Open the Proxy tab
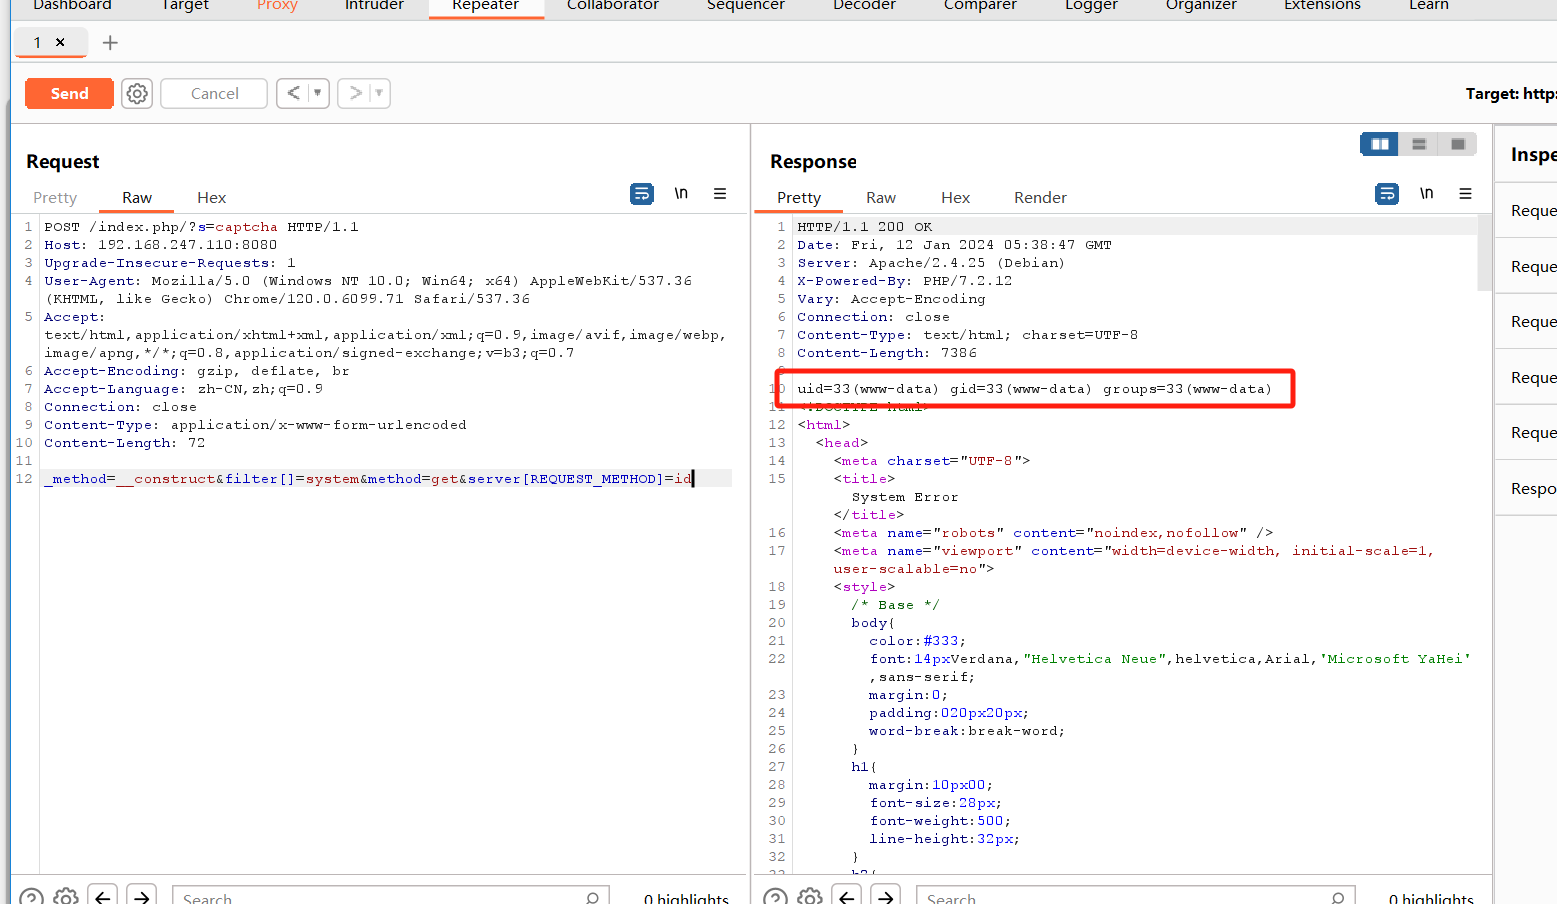Screen dimensions: 1557x904 [277, 5]
